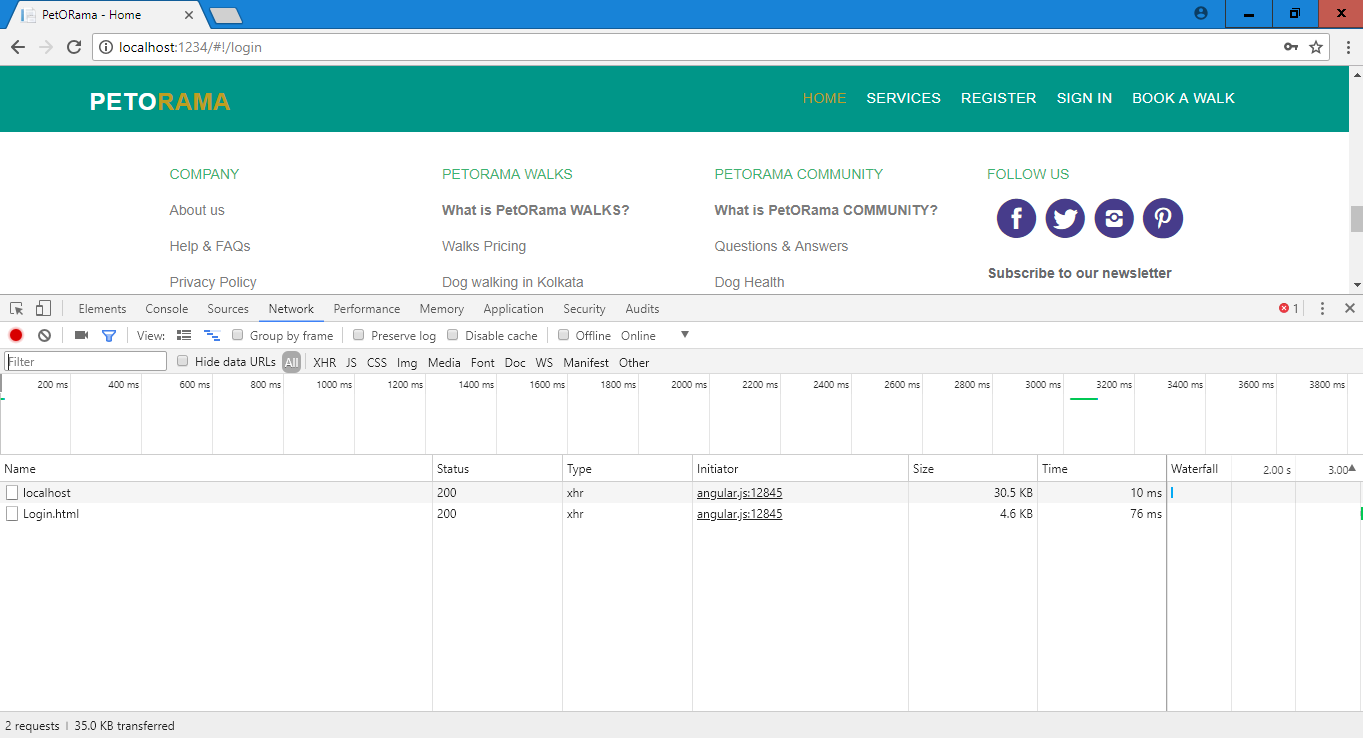Open BOOK A WALK link
Image resolution: width=1363 pixels, height=738 pixels.
(1183, 98)
